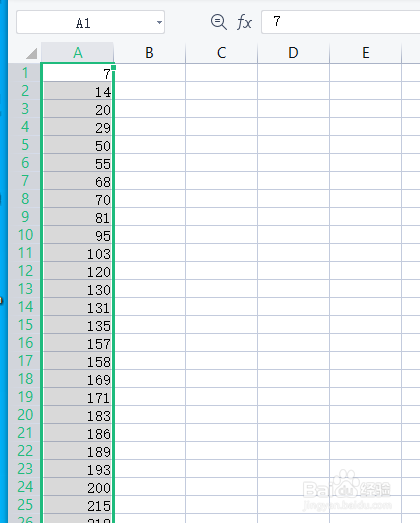
Task: Click the zoom magnifier icon beside fx
Action: pyautogui.click(x=219, y=22)
